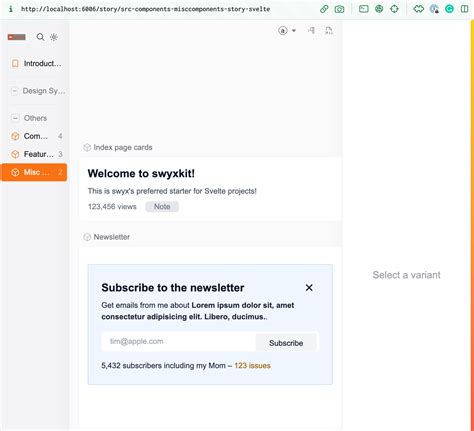474x431 pixels.
Task: Click the crosshair inspect icon in browser toolbar
Action: click(x=394, y=9)
